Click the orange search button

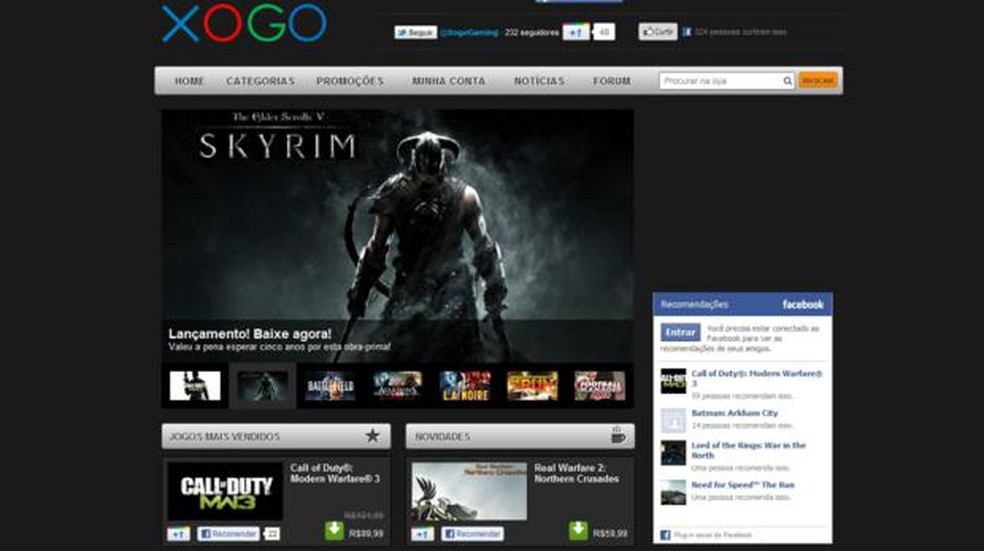pos(818,81)
